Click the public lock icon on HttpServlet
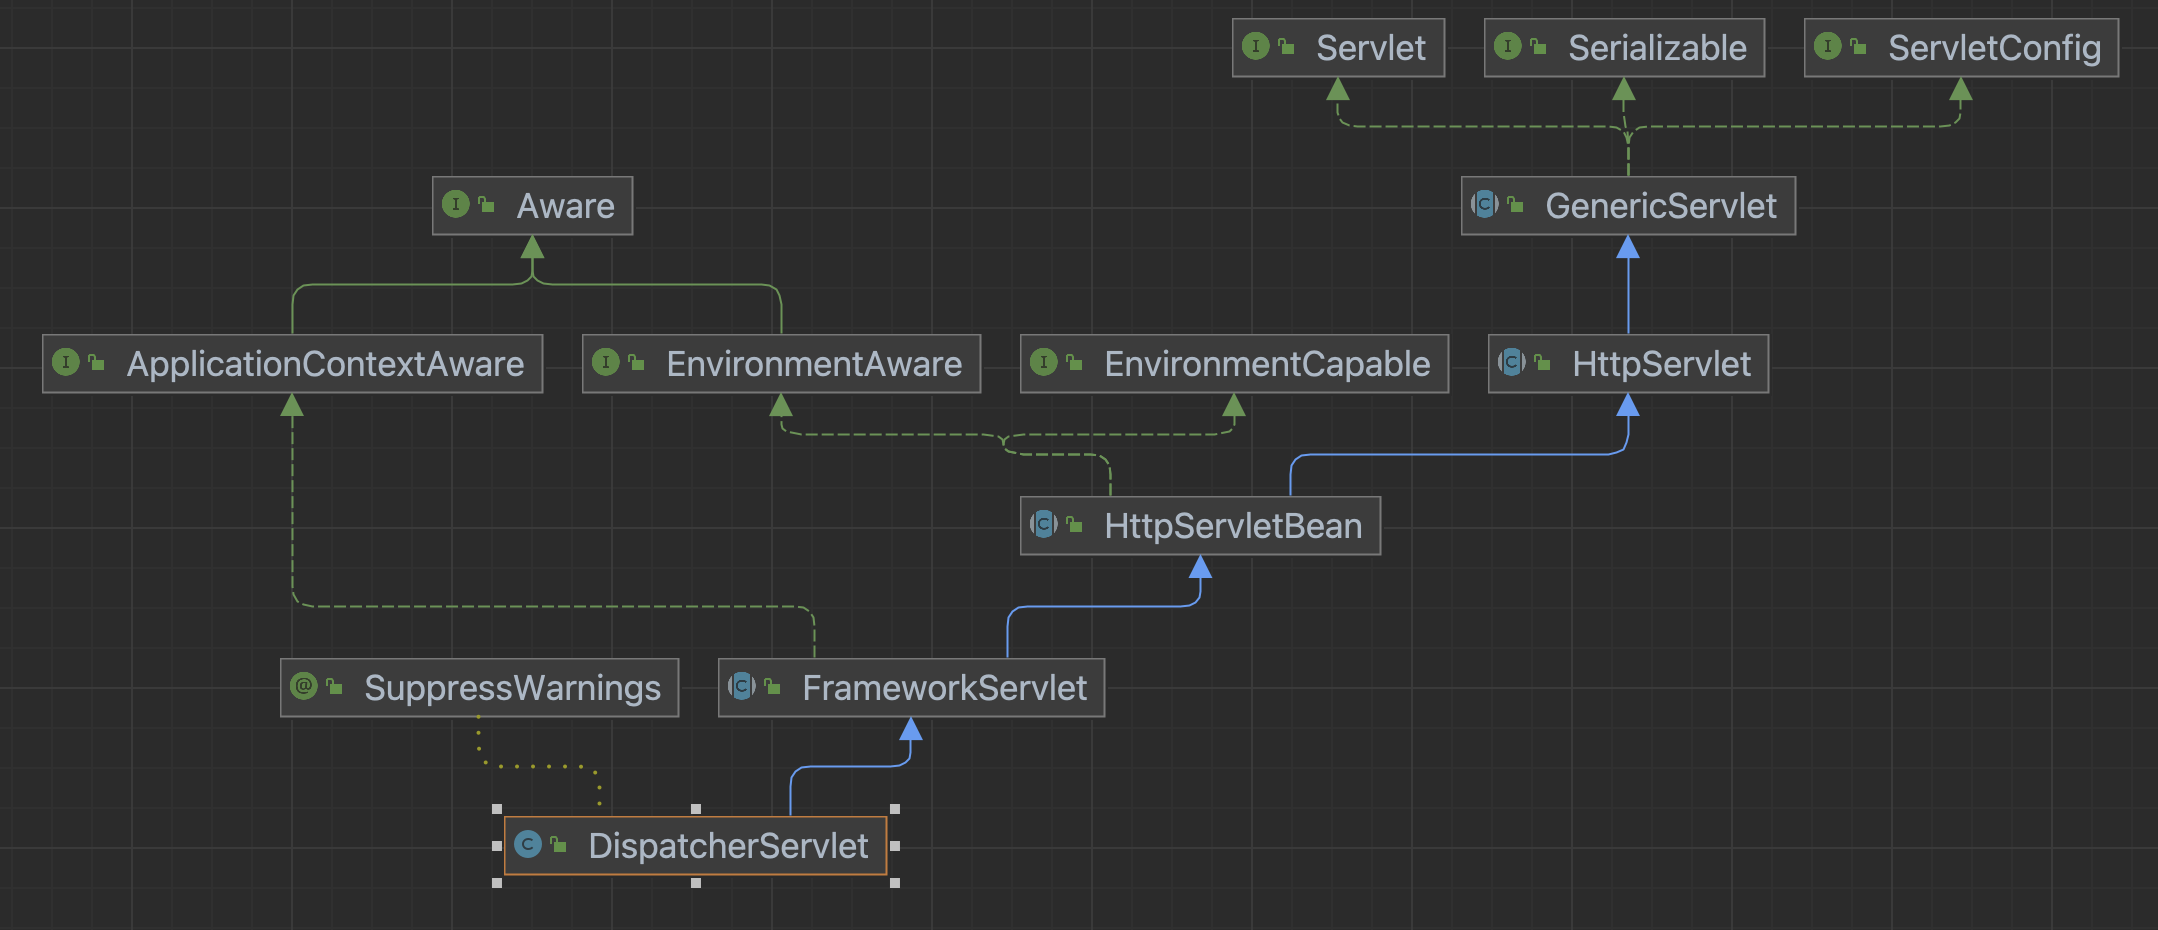2158x930 pixels. 1542,362
